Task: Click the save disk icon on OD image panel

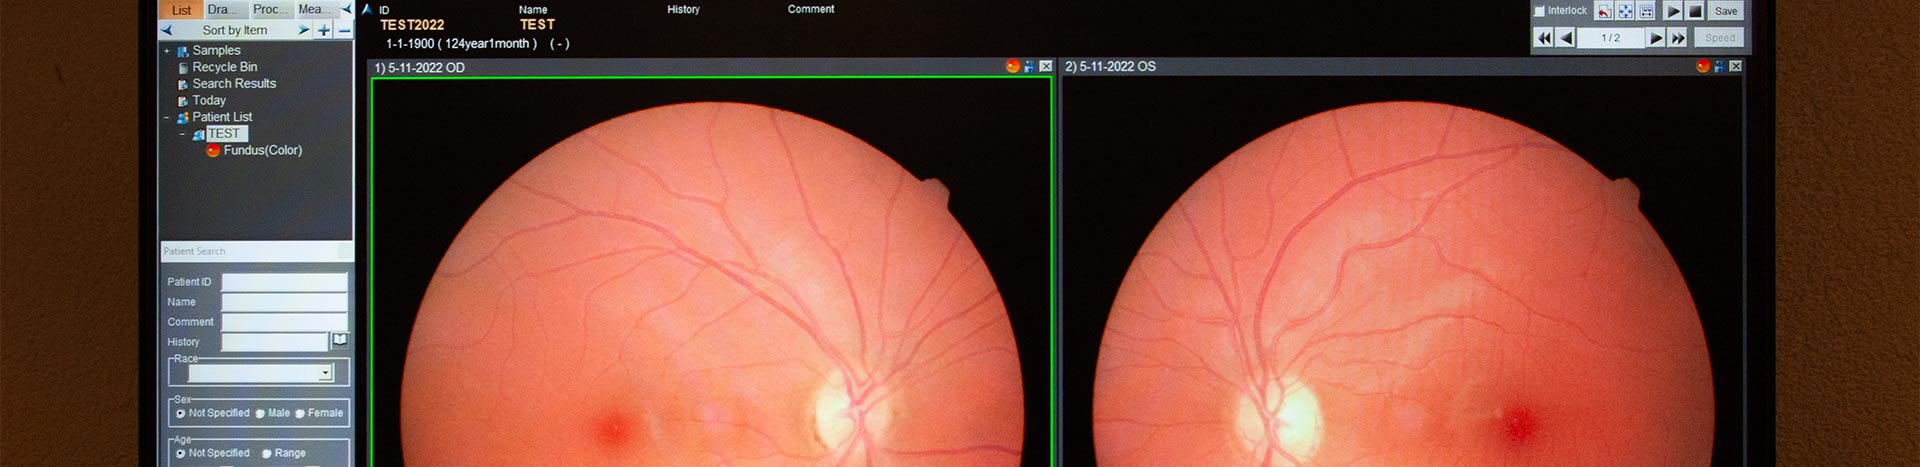Action: pyautogui.click(x=1029, y=67)
